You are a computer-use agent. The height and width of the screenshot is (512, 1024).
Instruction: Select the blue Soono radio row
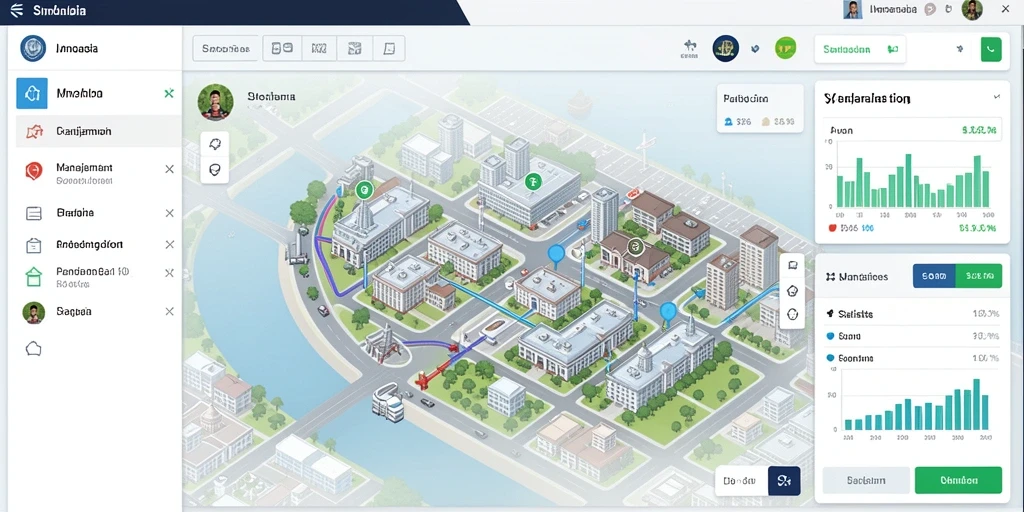point(913,336)
